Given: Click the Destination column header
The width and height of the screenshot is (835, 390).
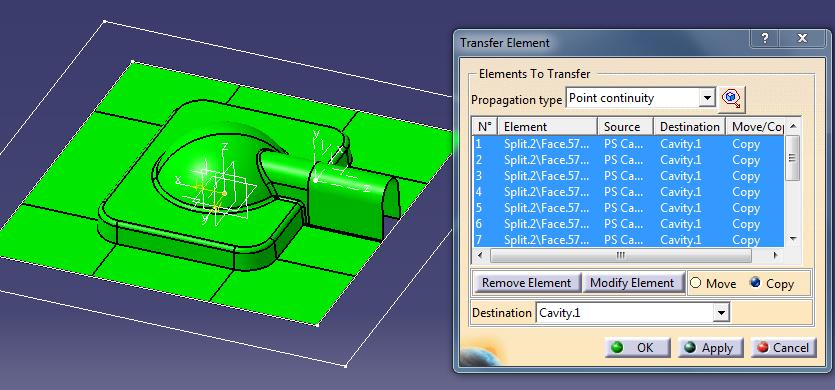Looking at the screenshot, I should pos(690,127).
